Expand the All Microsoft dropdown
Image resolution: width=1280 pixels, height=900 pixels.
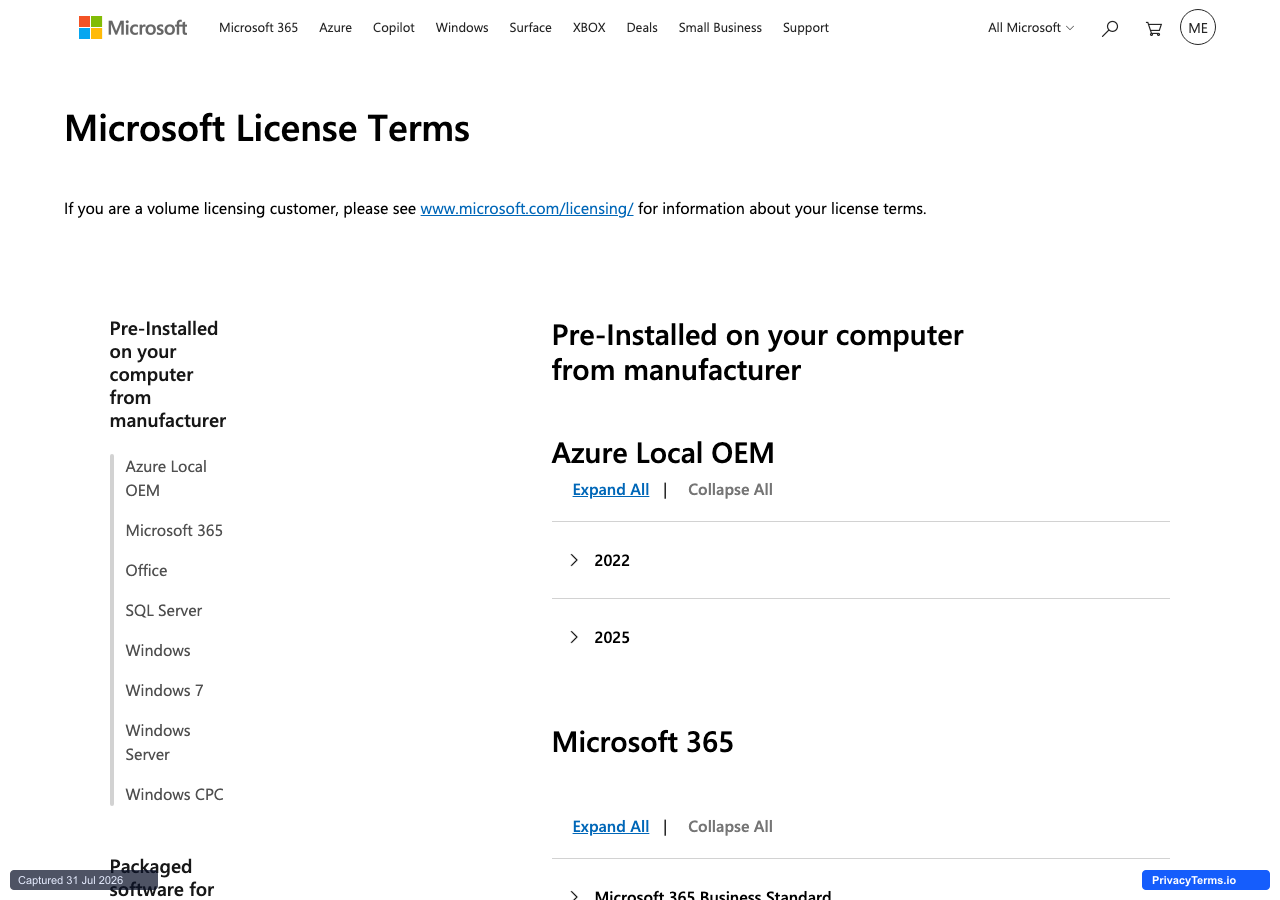(1031, 28)
